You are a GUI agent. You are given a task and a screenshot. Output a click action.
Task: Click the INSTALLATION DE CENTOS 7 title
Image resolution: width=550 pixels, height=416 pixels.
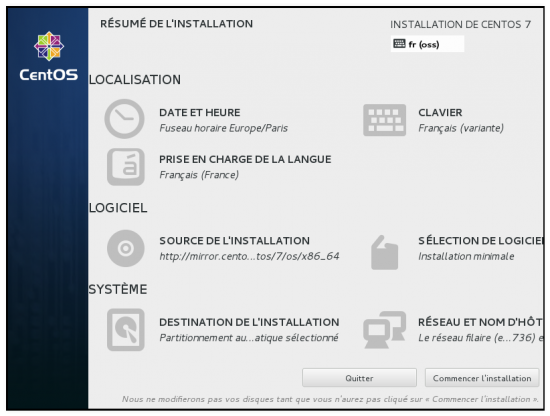pyautogui.click(x=461, y=24)
